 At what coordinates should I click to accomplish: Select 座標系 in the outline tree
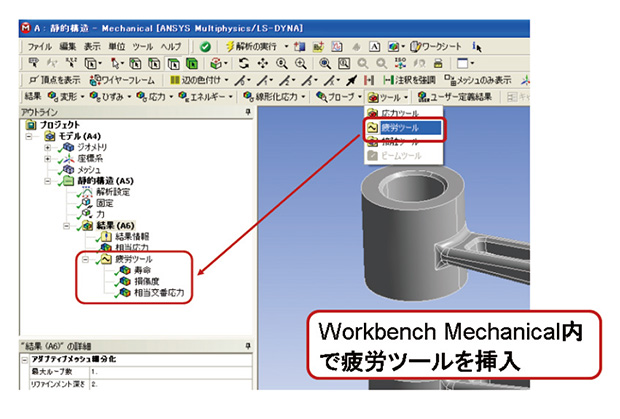click(x=90, y=159)
